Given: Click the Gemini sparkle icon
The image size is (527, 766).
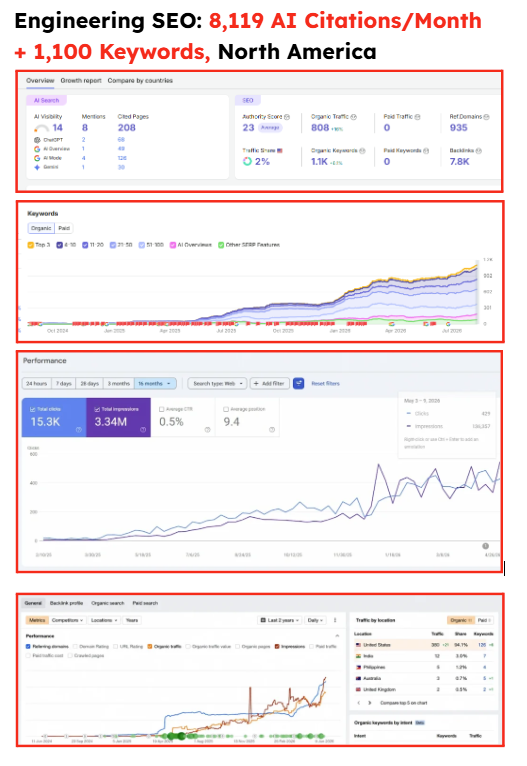Looking at the screenshot, I should (37, 167).
